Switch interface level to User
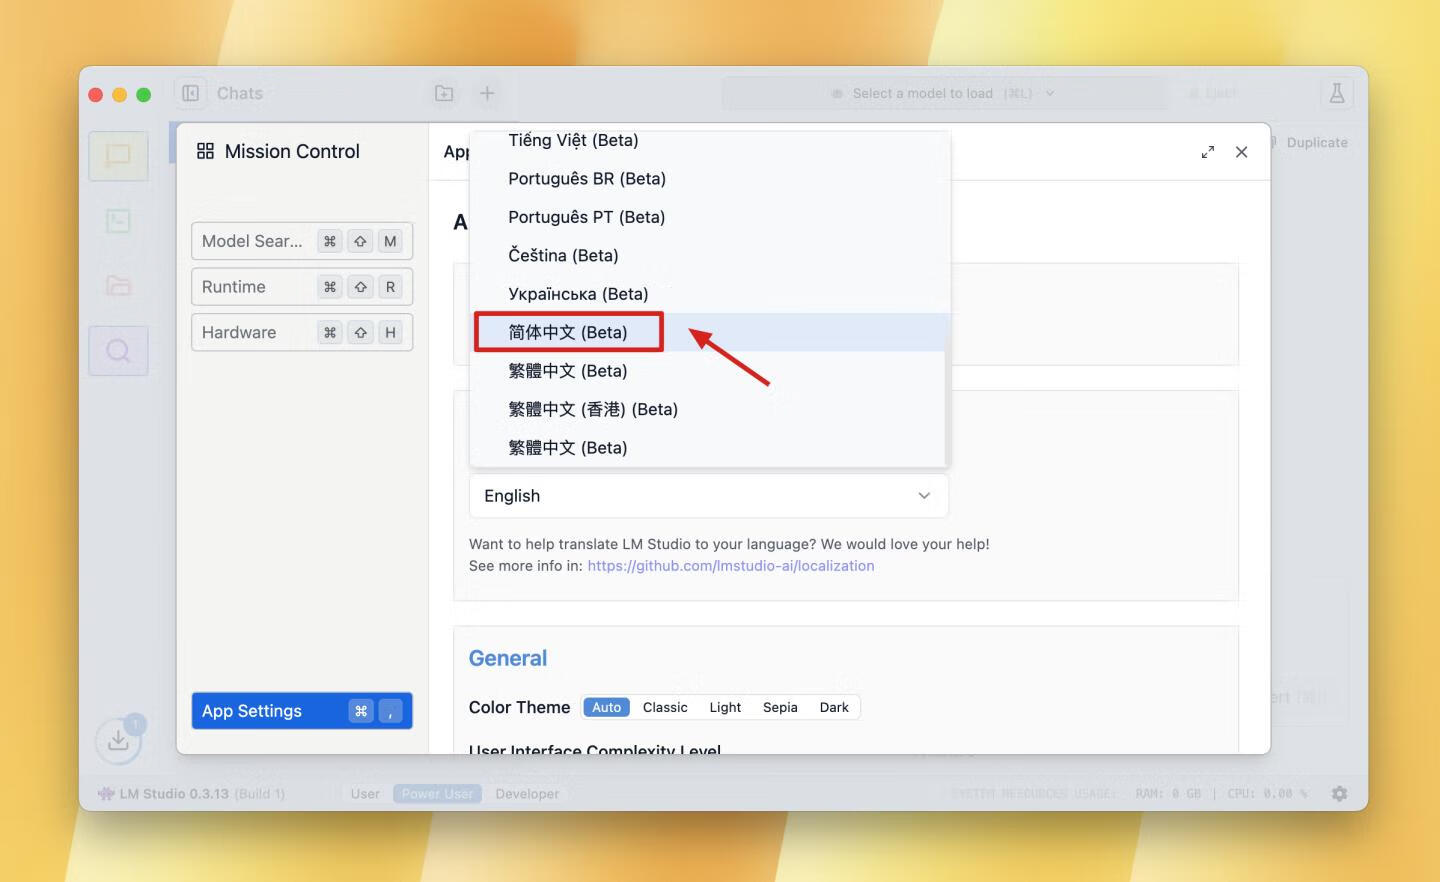This screenshot has width=1440, height=882. [365, 793]
